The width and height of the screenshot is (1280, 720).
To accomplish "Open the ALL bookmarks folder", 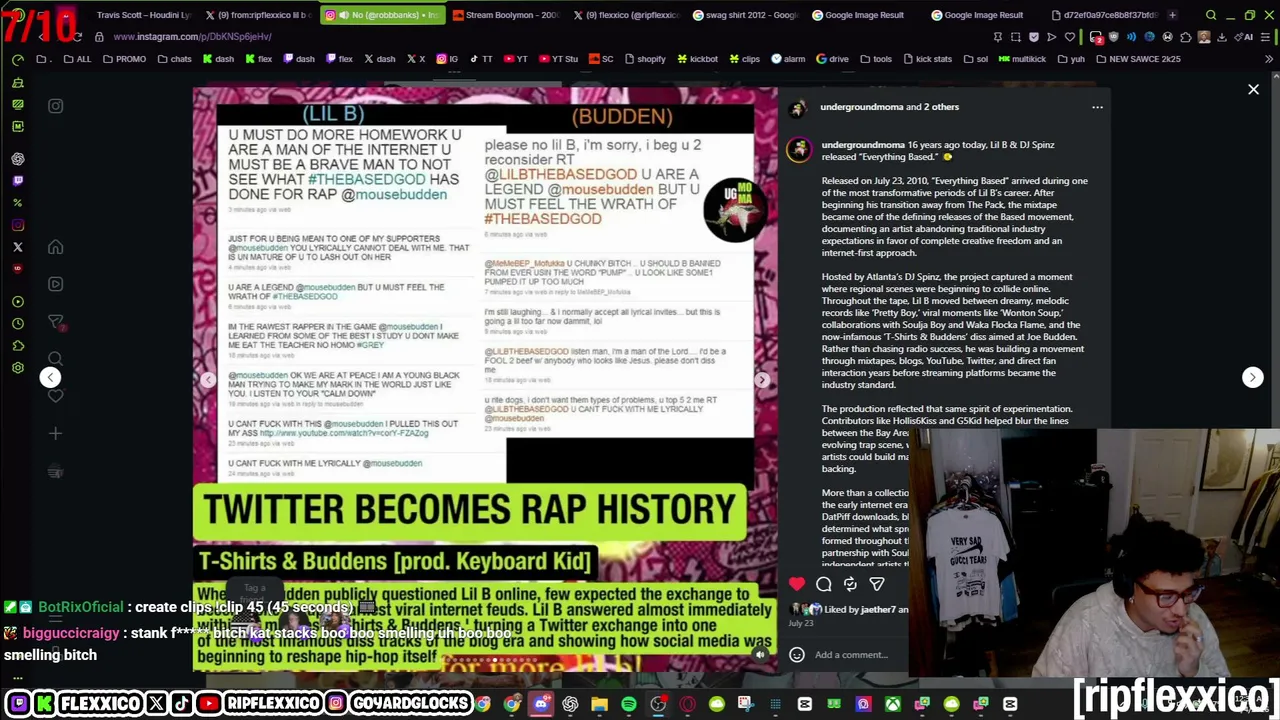I will [x=77, y=59].
